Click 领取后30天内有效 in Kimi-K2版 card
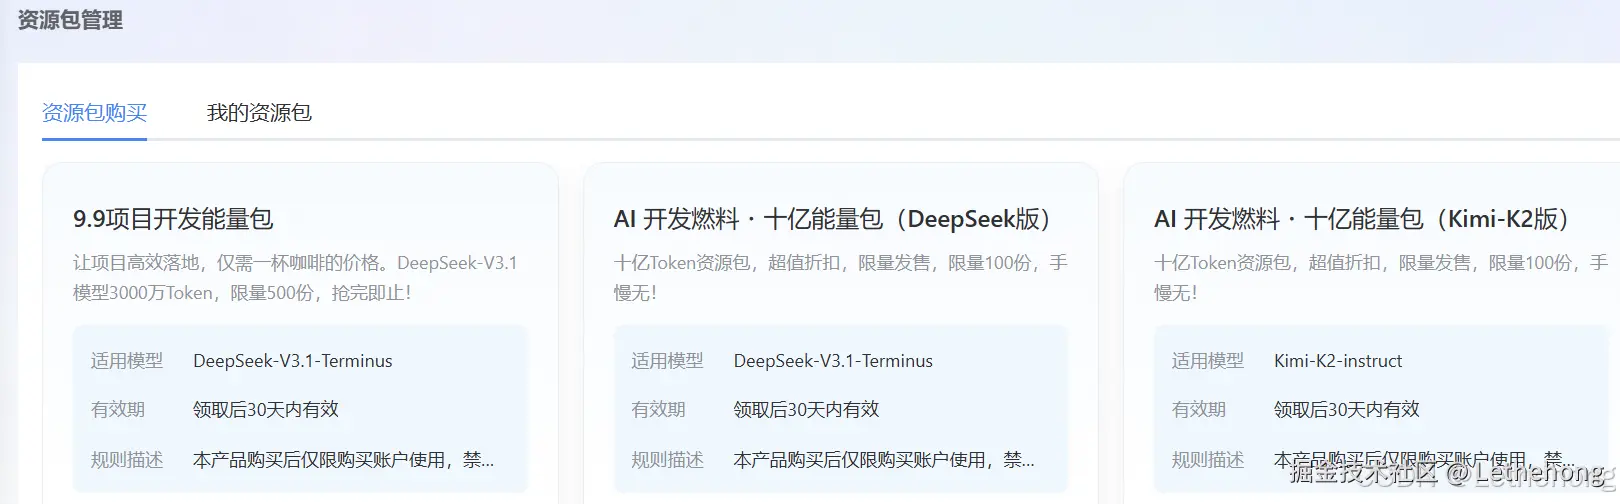 point(1347,410)
